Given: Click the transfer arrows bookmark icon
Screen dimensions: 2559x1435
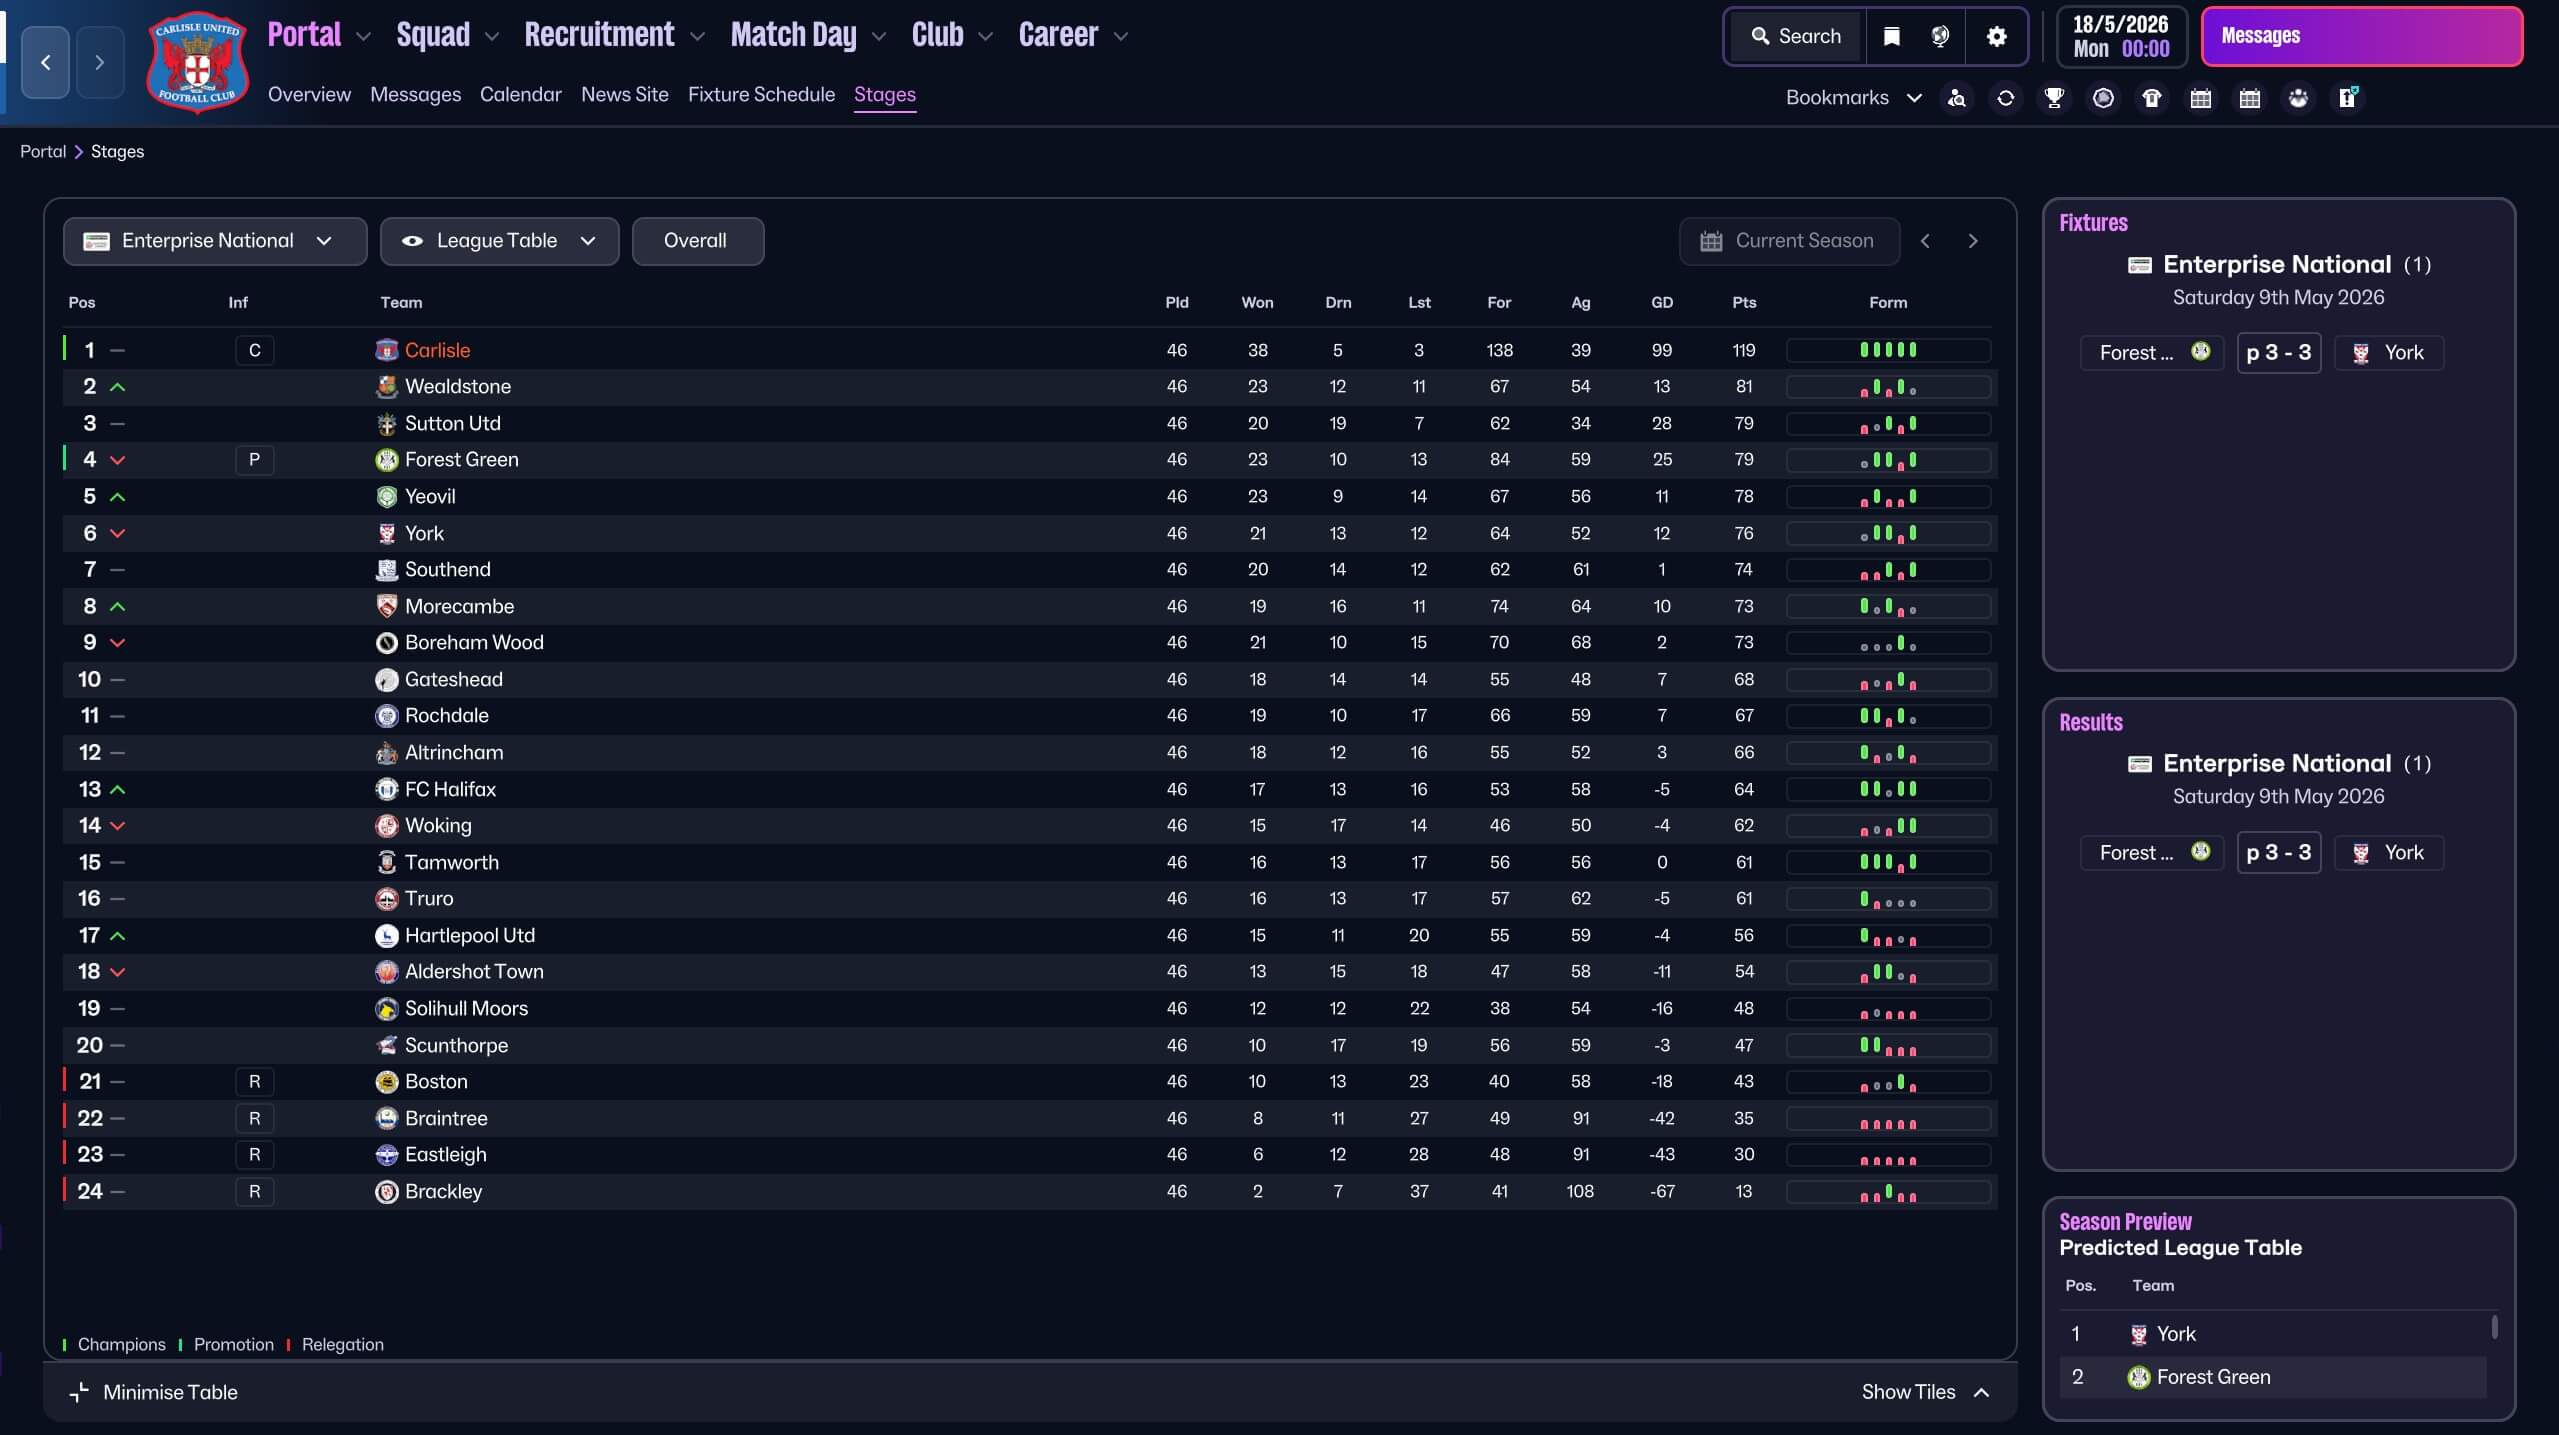Looking at the screenshot, I should click(x=2005, y=98).
